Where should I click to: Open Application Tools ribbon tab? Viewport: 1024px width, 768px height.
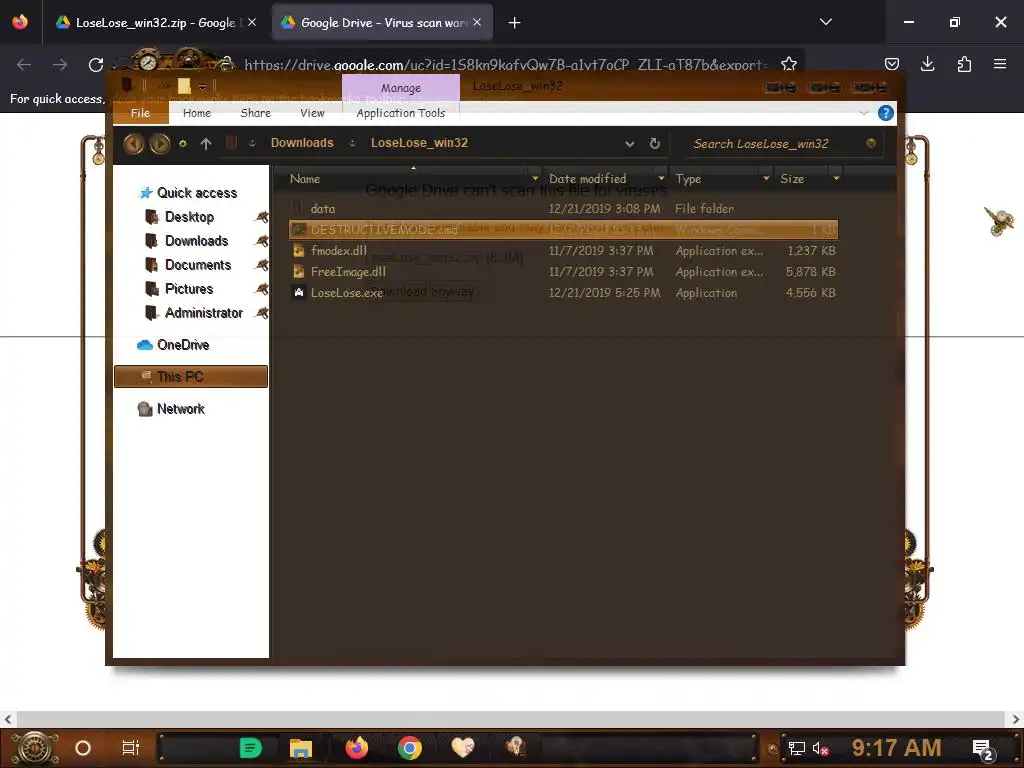click(400, 113)
